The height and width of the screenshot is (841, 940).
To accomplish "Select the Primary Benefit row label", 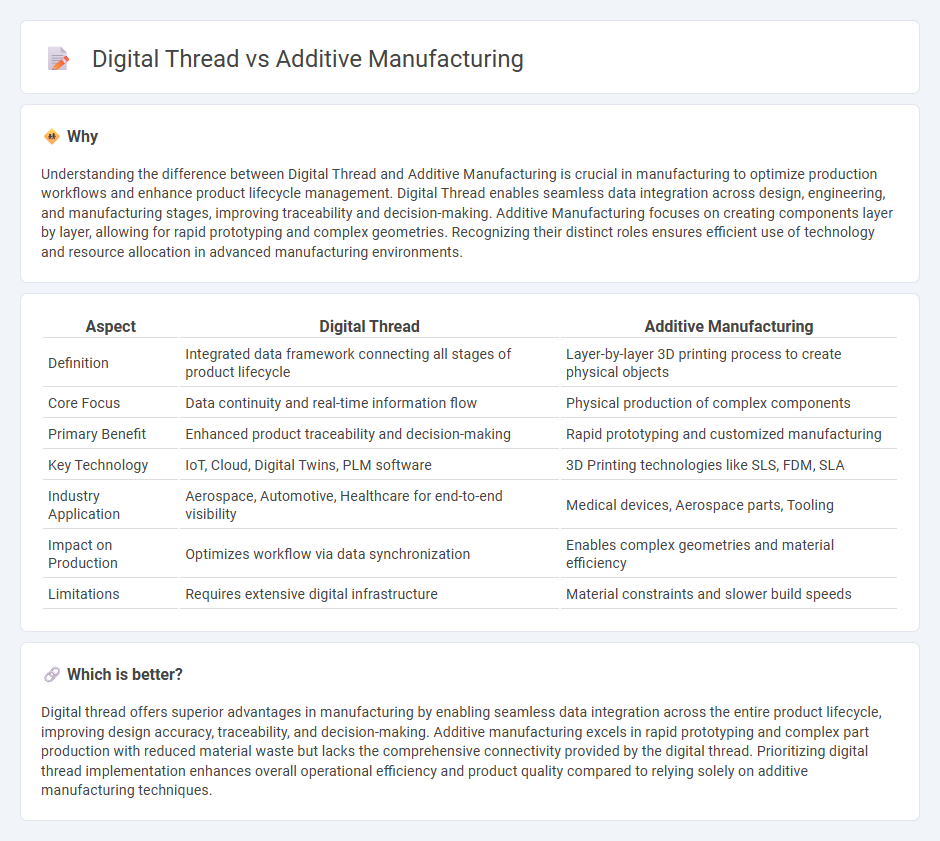I will 97,435.
